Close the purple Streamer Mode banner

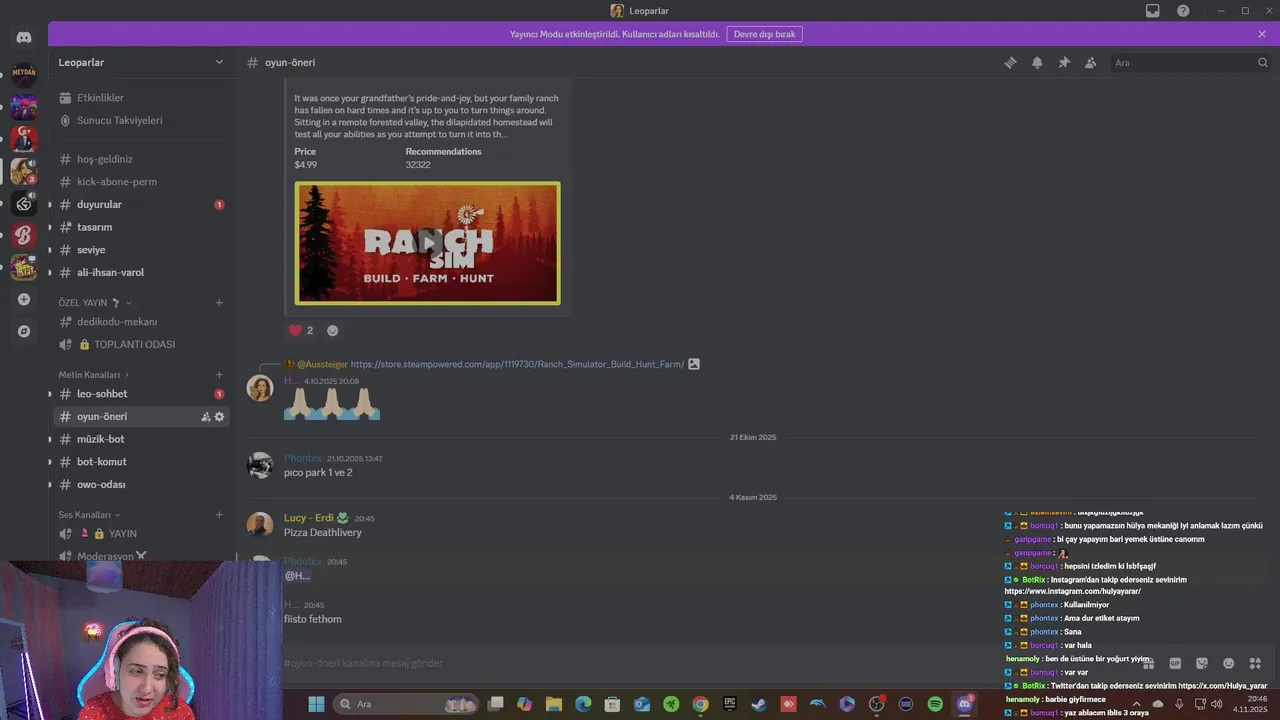[1262, 34]
